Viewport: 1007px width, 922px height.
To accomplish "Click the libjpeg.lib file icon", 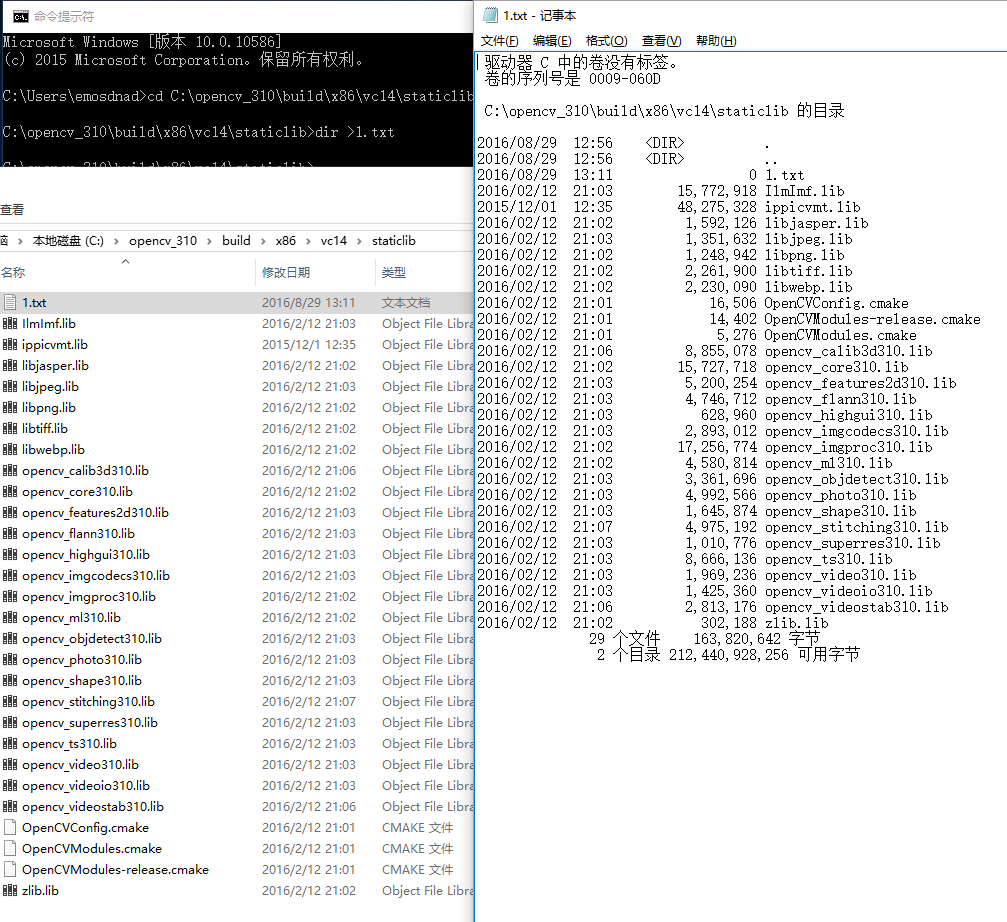I will pyautogui.click(x=10, y=387).
